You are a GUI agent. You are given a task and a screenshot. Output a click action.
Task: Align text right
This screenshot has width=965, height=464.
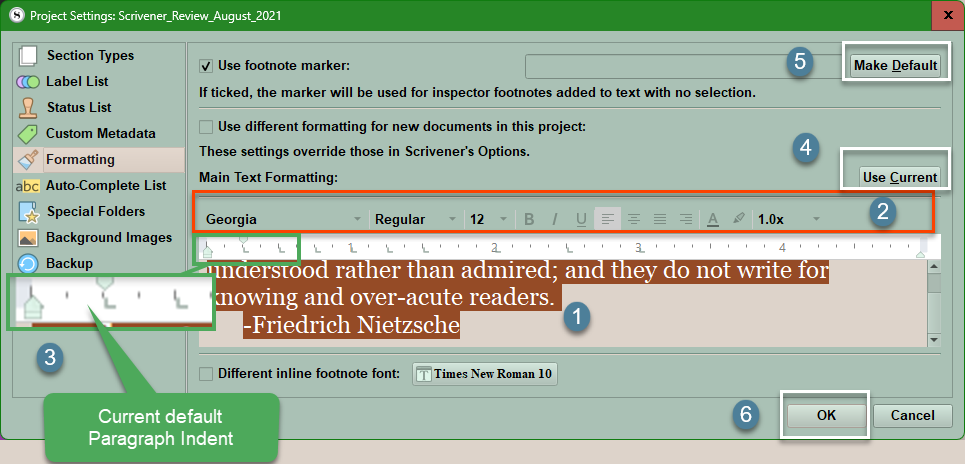click(686, 219)
